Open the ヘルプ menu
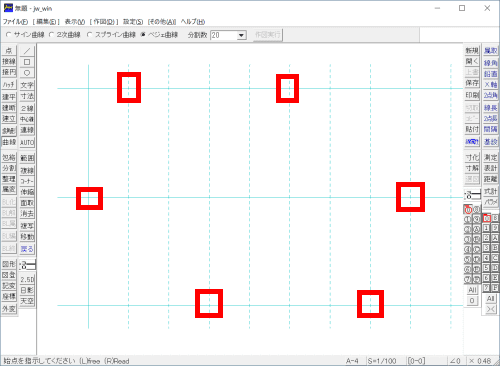 193,22
